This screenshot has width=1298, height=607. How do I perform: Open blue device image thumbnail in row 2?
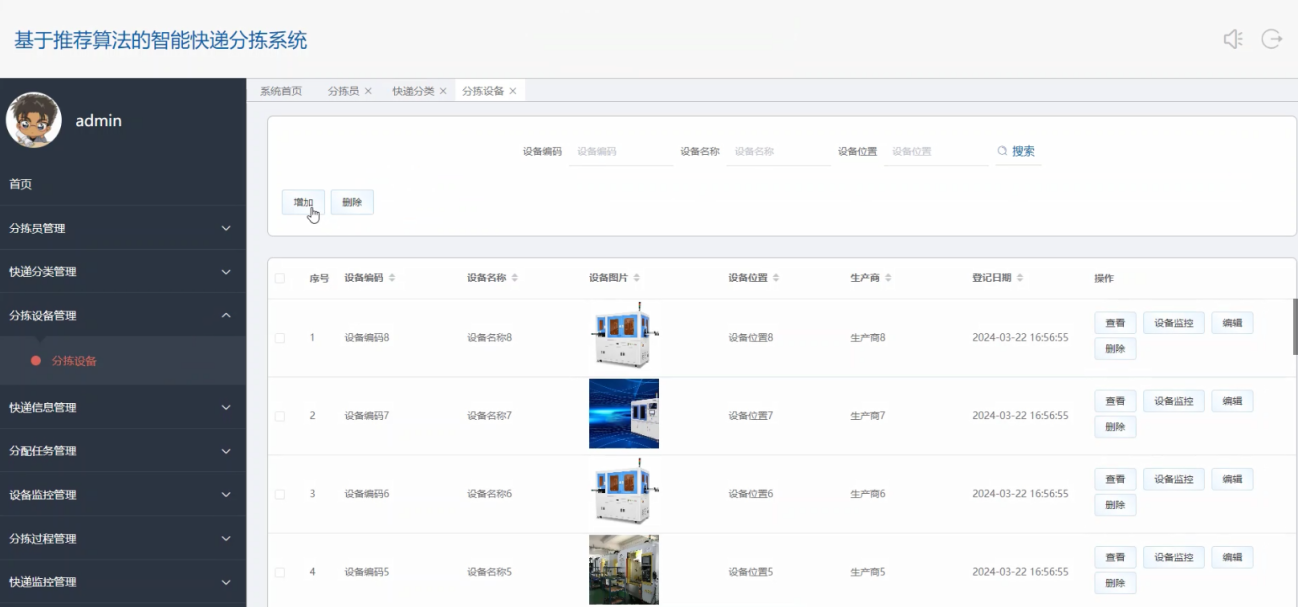pyautogui.click(x=624, y=413)
